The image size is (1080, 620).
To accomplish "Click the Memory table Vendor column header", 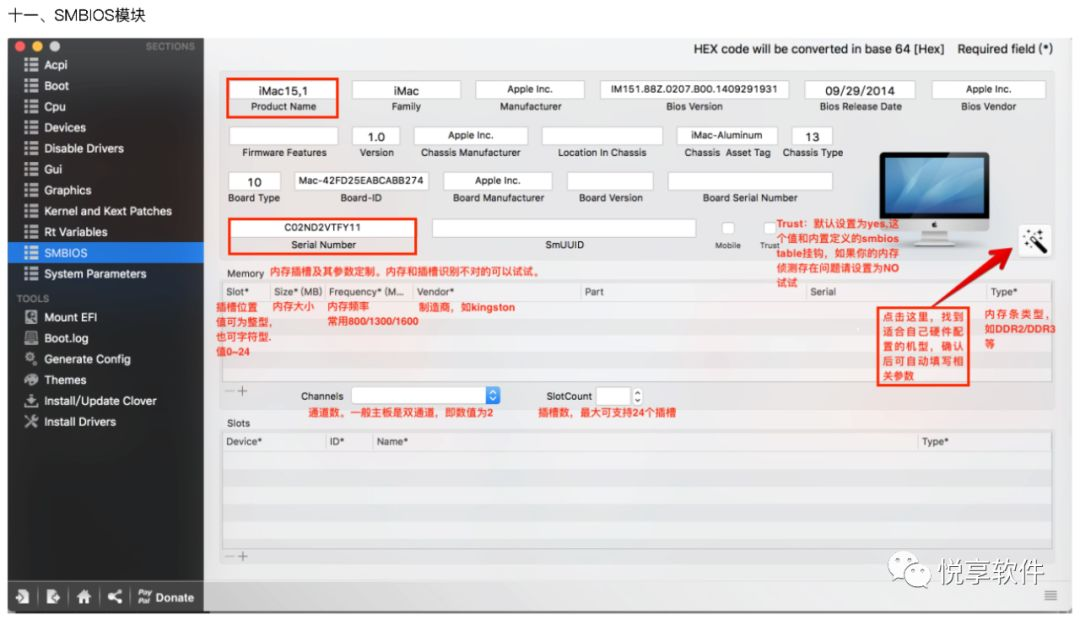I will (x=496, y=291).
